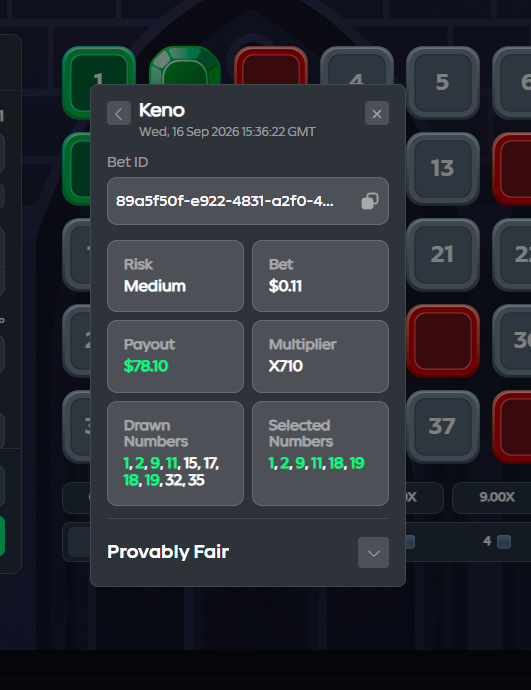Click the Bet ID label
Screen dimensions: 531x690
[128, 162]
